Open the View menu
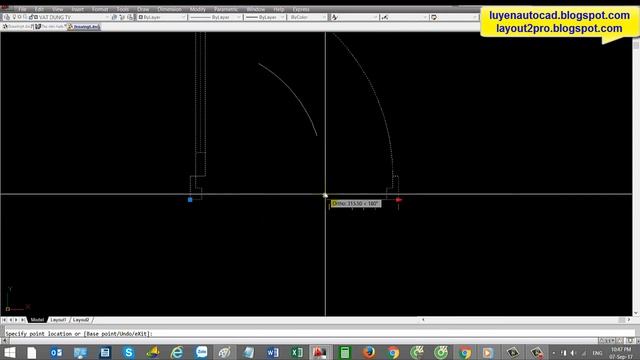The width and height of the screenshot is (640, 360). [58, 9]
